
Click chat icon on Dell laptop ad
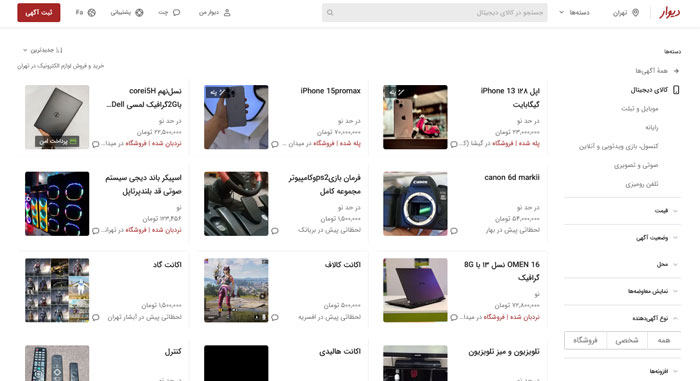96,144
